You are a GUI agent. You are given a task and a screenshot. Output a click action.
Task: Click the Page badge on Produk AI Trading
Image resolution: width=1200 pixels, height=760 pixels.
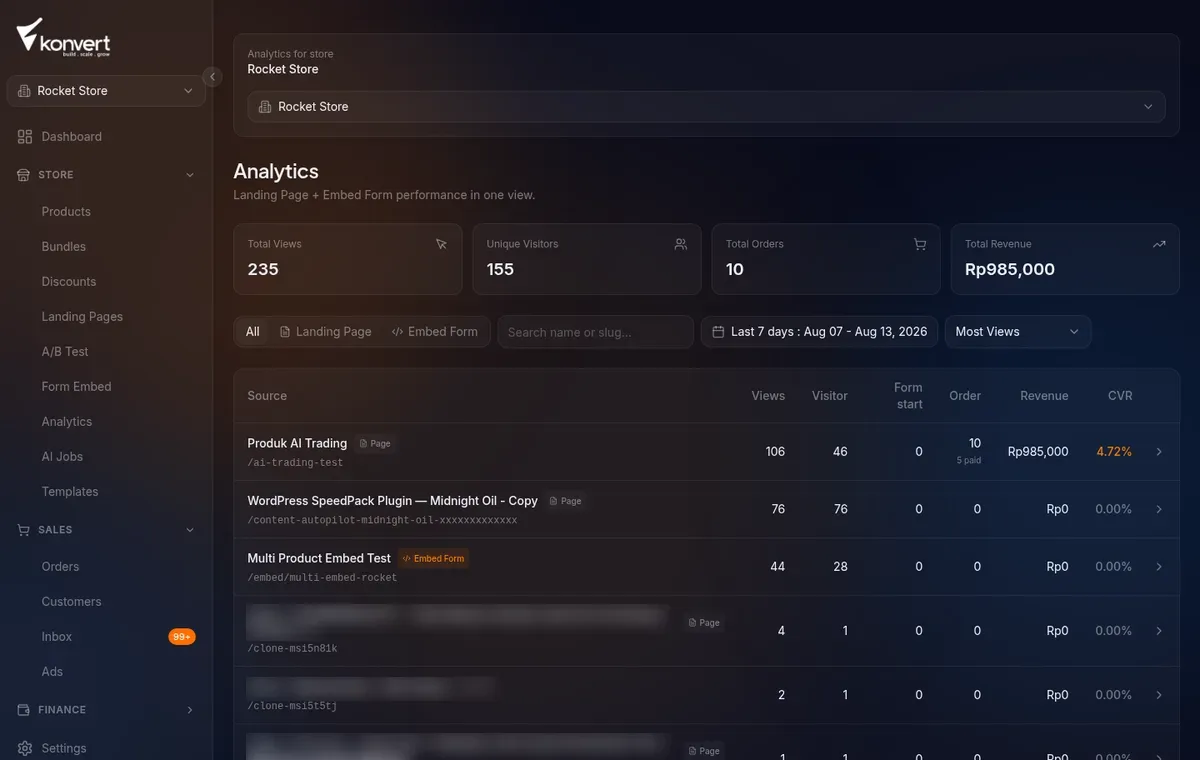click(x=375, y=444)
